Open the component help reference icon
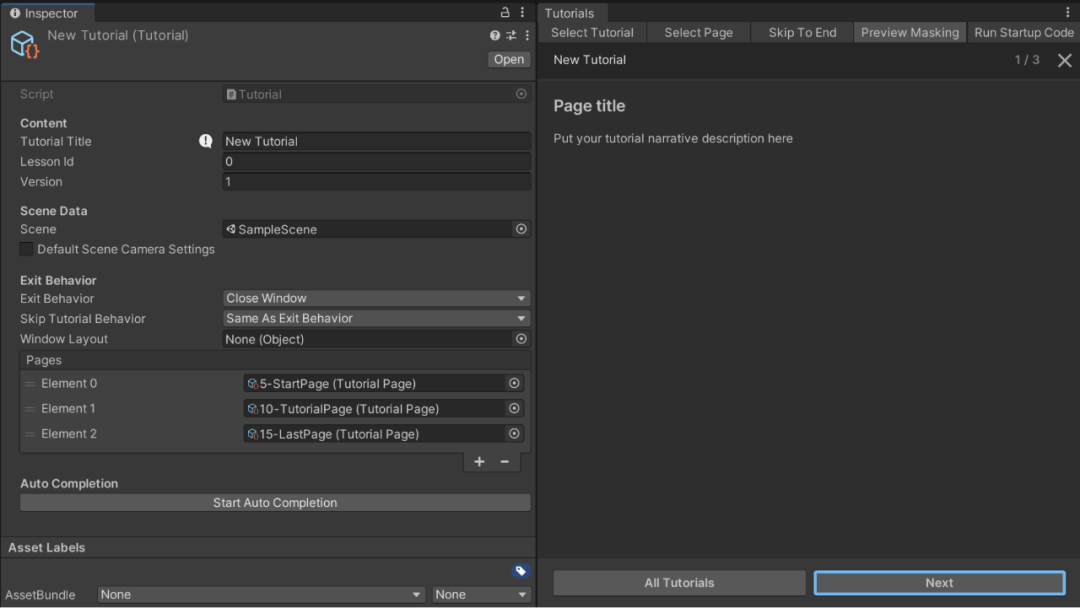This screenshot has height=608, width=1080. click(x=495, y=35)
